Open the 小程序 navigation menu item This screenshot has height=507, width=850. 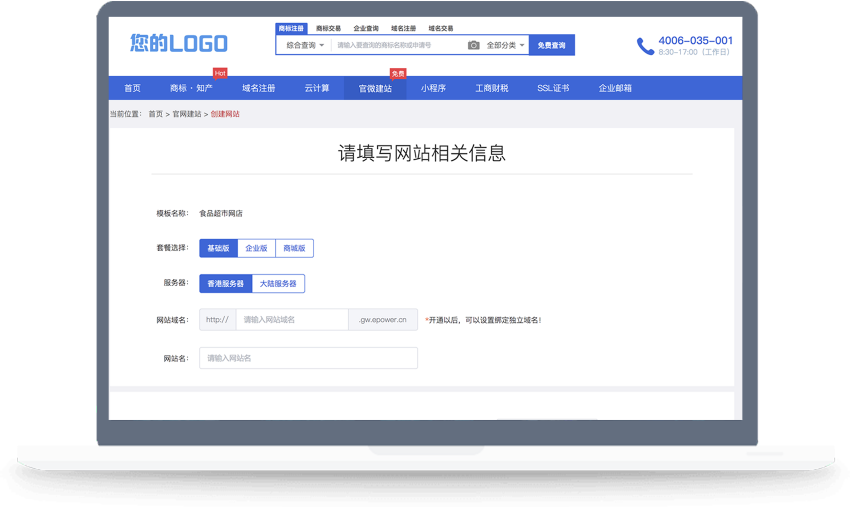433,88
